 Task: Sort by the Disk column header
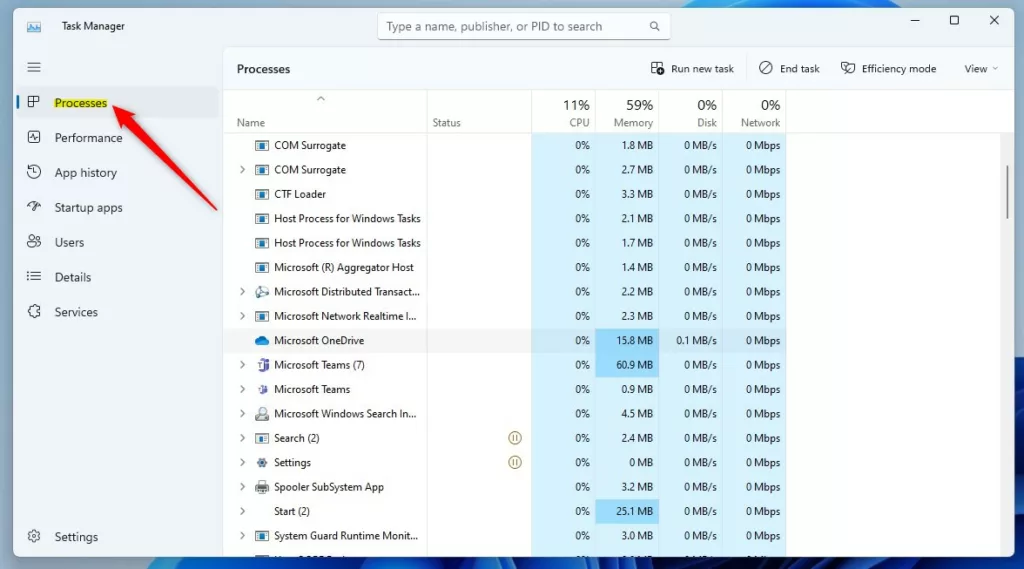click(x=690, y=112)
